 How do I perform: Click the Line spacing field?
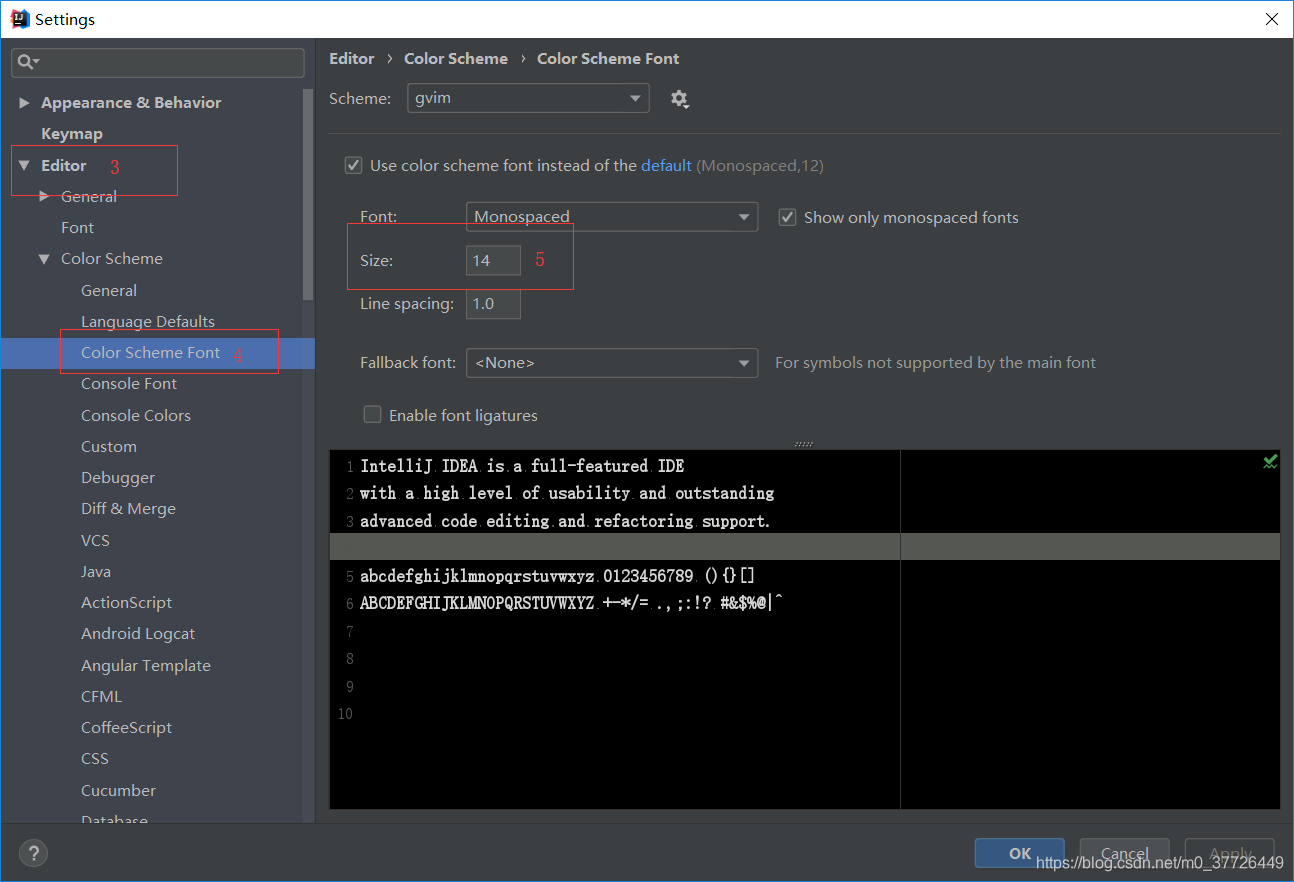(493, 303)
